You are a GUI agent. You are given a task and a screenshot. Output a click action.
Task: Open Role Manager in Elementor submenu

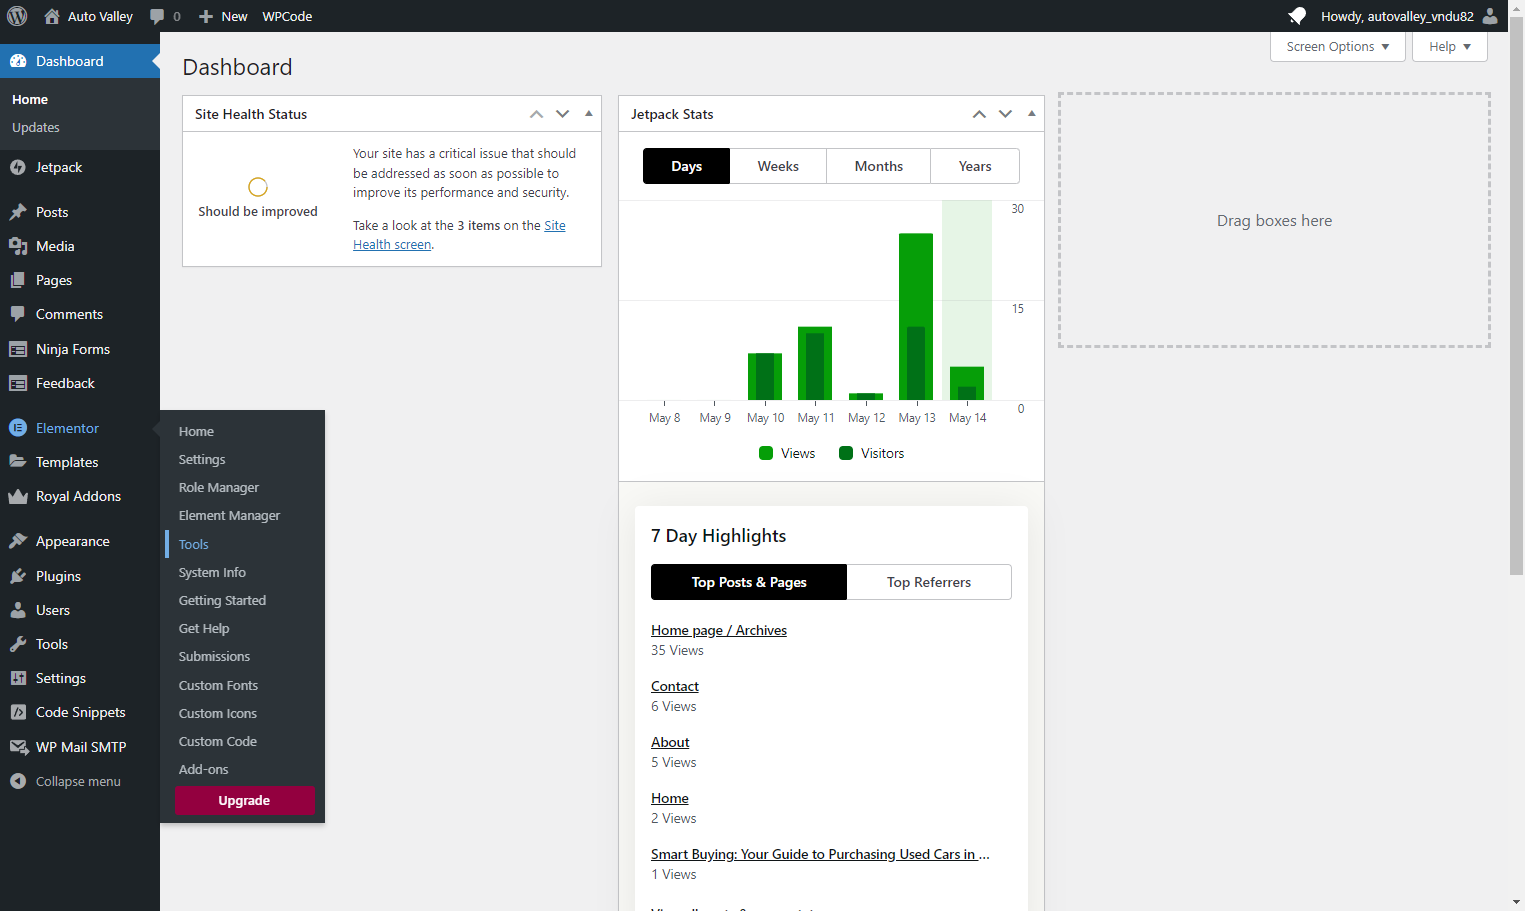tap(219, 488)
